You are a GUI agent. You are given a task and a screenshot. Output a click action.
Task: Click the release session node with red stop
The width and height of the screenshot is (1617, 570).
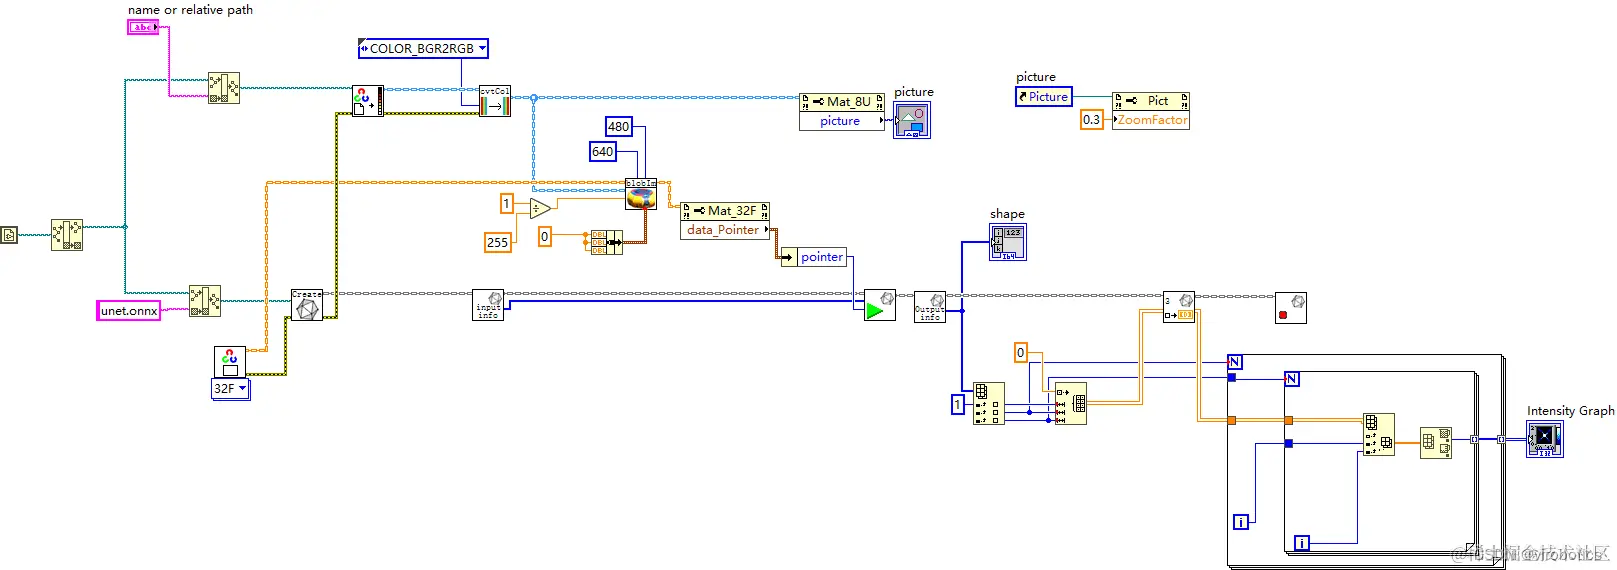click(x=1291, y=307)
